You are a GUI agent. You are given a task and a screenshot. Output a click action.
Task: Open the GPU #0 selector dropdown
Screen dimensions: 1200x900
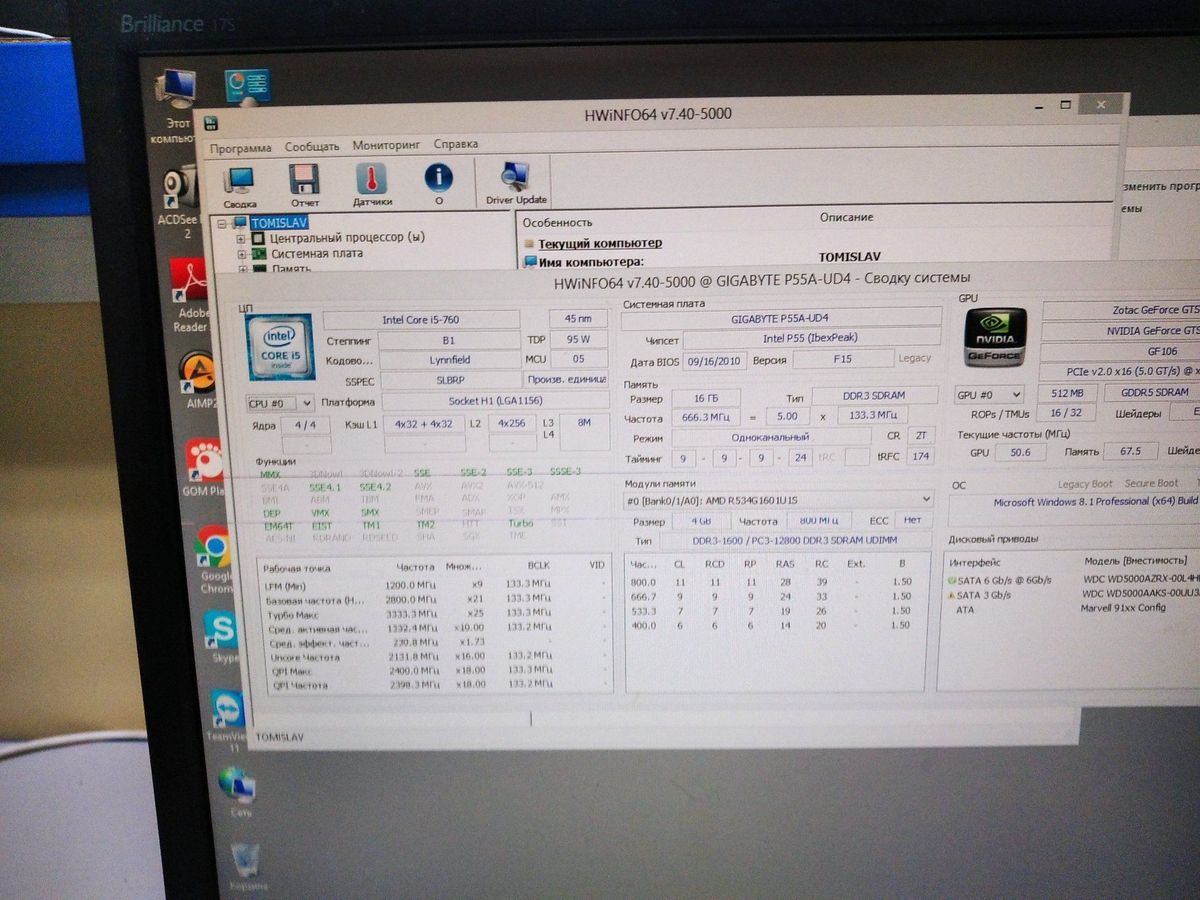click(x=989, y=394)
